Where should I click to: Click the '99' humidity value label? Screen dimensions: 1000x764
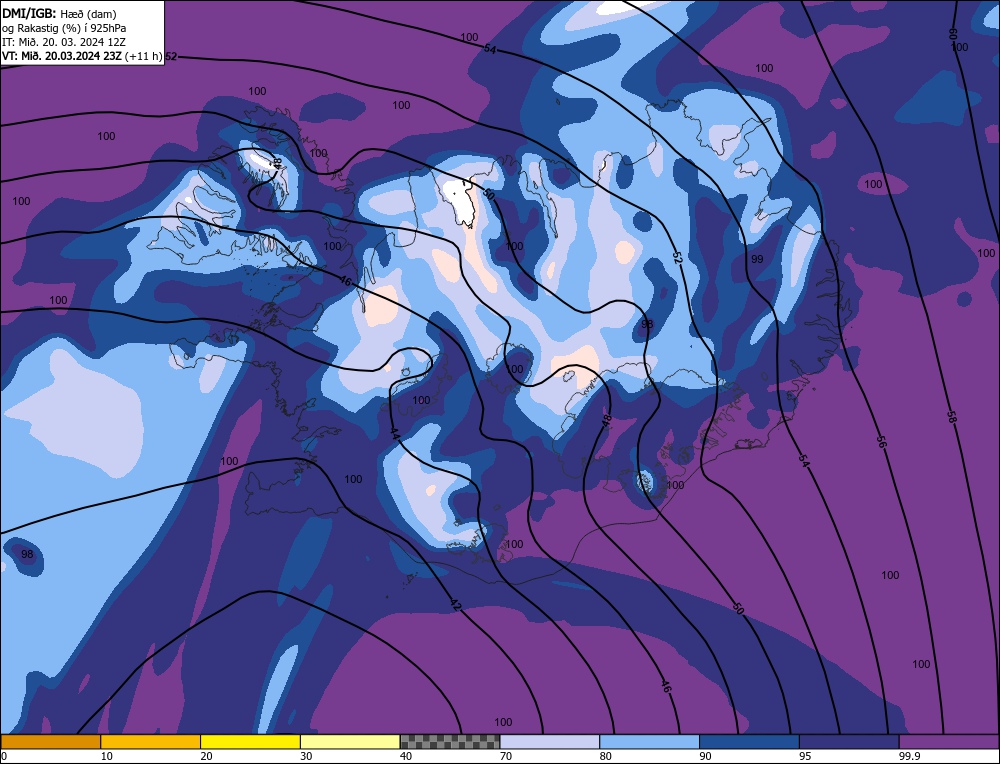point(757,259)
